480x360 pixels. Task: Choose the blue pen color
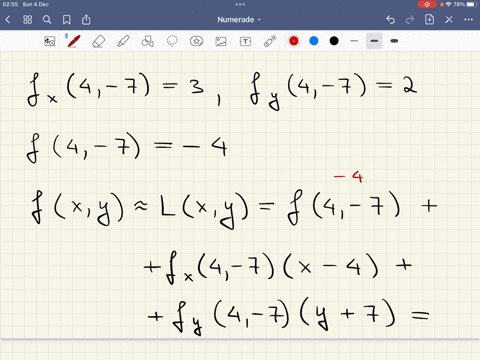tap(314, 41)
